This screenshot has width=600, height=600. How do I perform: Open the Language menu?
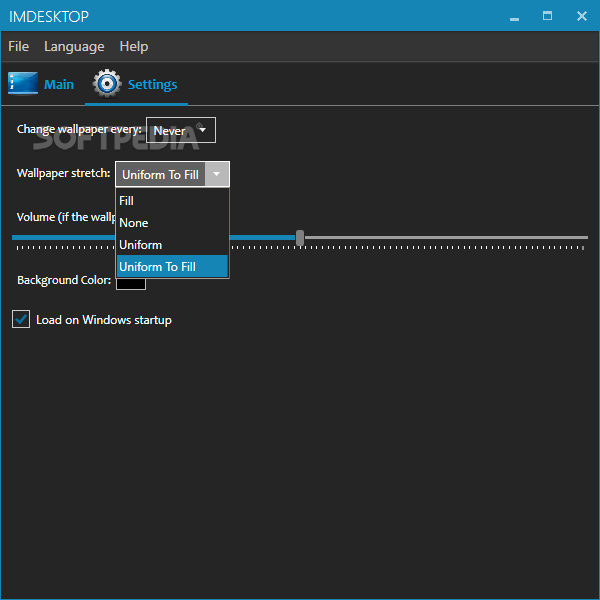pyautogui.click(x=74, y=47)
